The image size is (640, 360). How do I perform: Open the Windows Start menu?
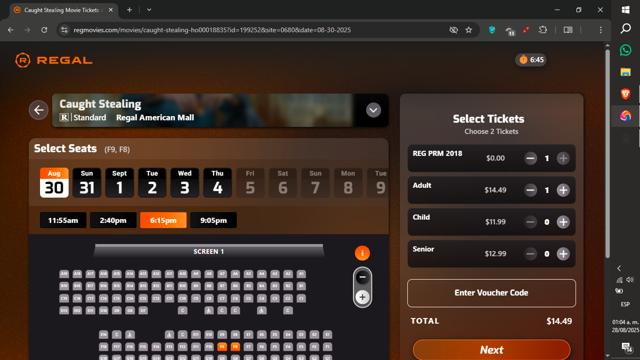tap(625, 9)
